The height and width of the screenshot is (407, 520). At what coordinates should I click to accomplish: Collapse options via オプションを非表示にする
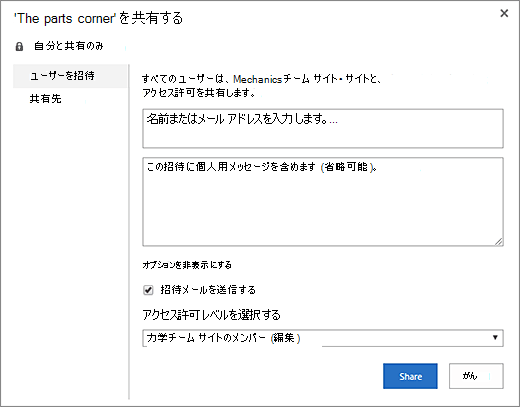pyautogui.click(x=187, y=265)
